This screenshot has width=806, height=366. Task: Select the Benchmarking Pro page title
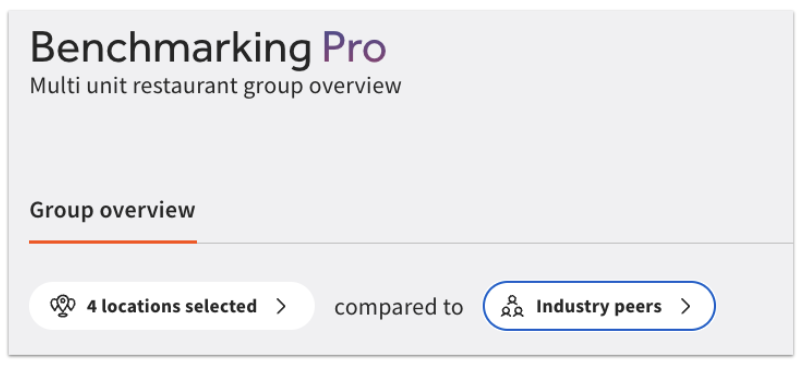[208, 48]
